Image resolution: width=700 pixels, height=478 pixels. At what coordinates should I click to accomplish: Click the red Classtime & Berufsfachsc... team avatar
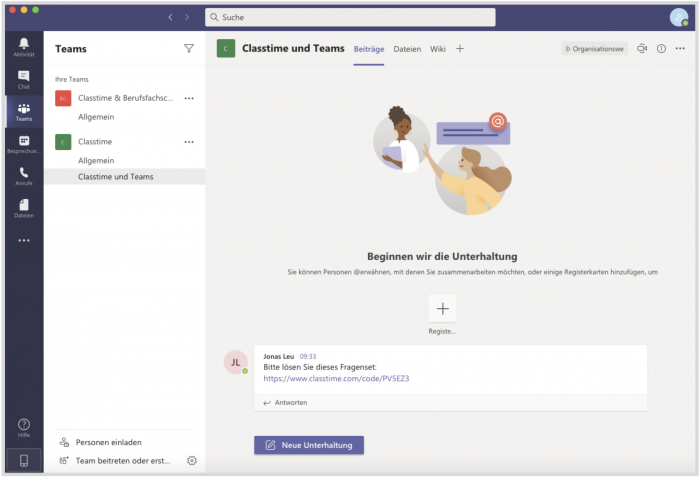point(63,98)
